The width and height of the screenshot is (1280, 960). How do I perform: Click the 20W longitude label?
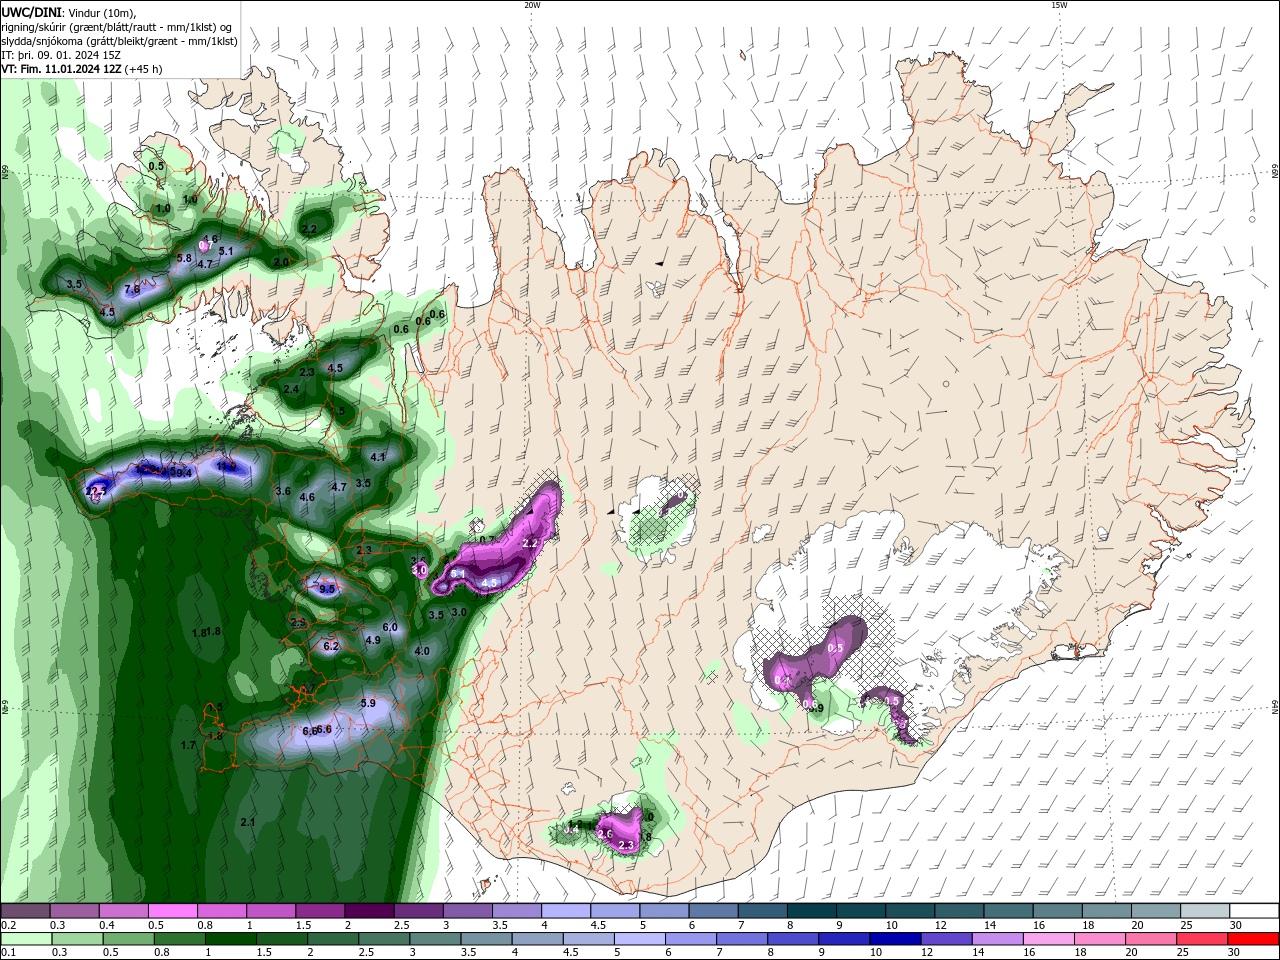pyautogui.click(x=532, y=5)
